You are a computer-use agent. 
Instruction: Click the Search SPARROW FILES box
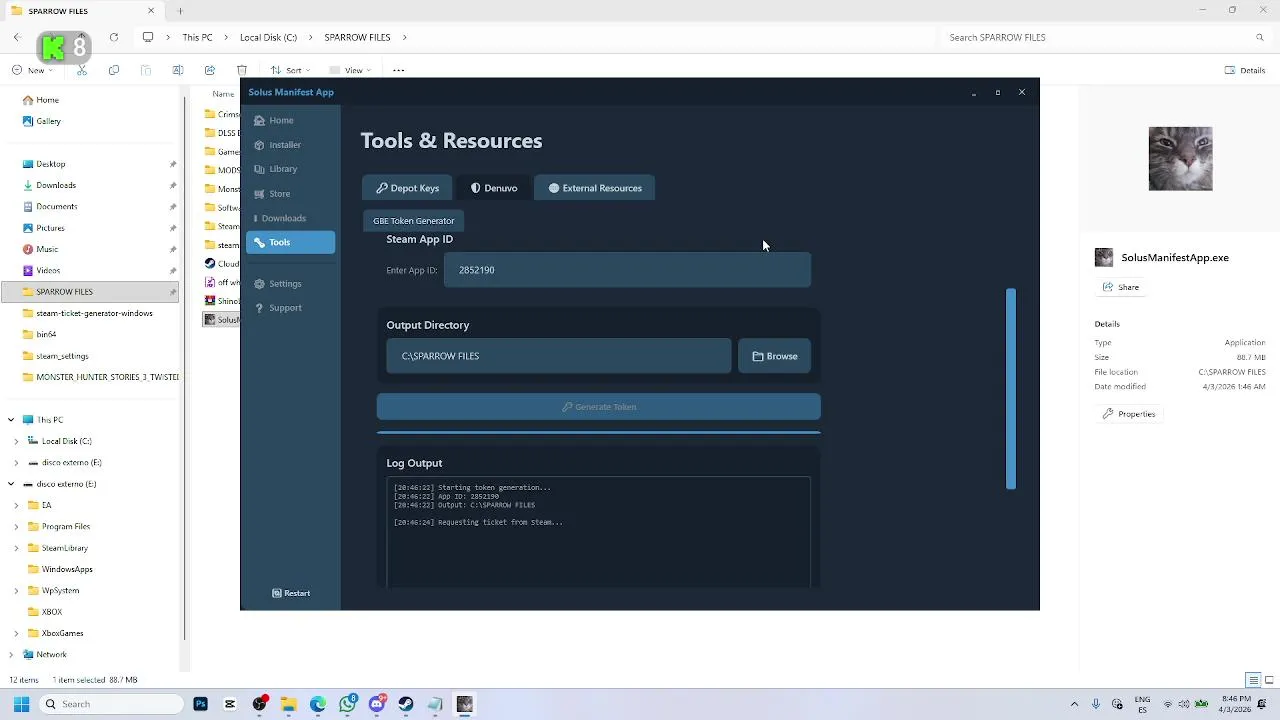1105,37
